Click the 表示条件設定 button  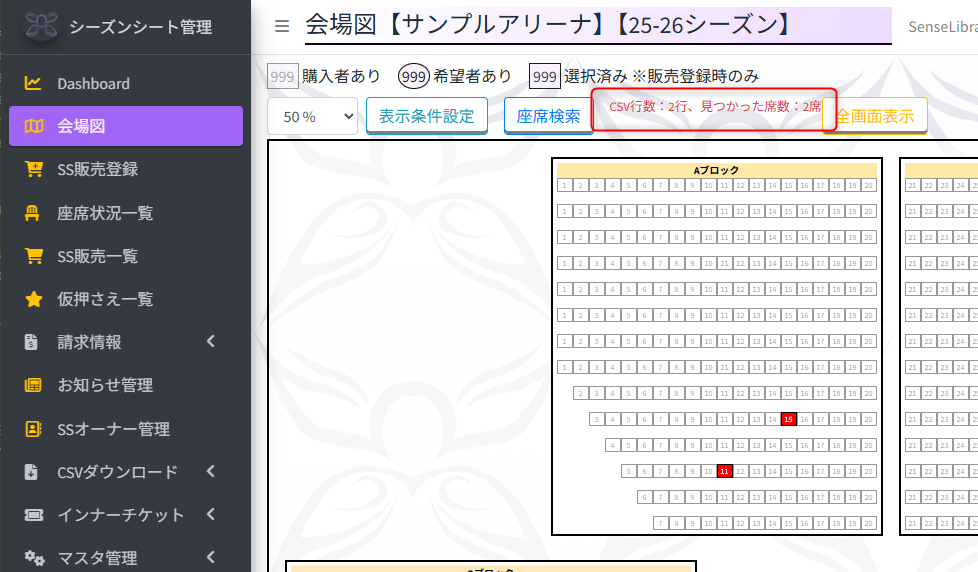[x=426, y=116]
